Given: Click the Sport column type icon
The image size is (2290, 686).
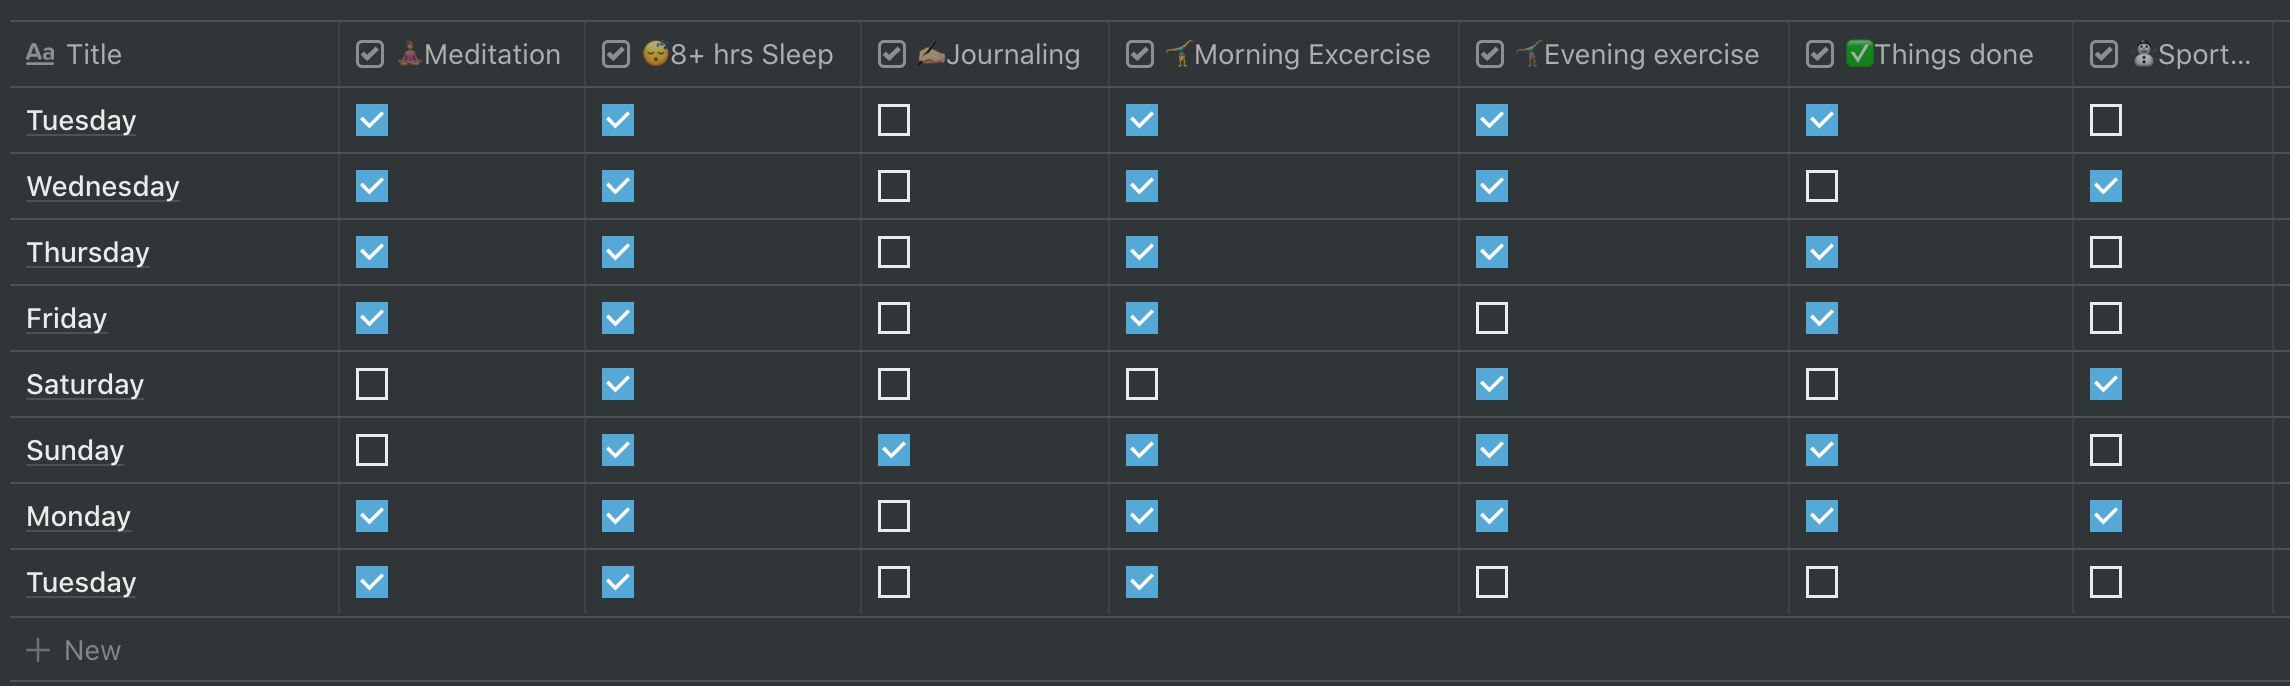Looking at the screenshot, I should click(2104, 54).
